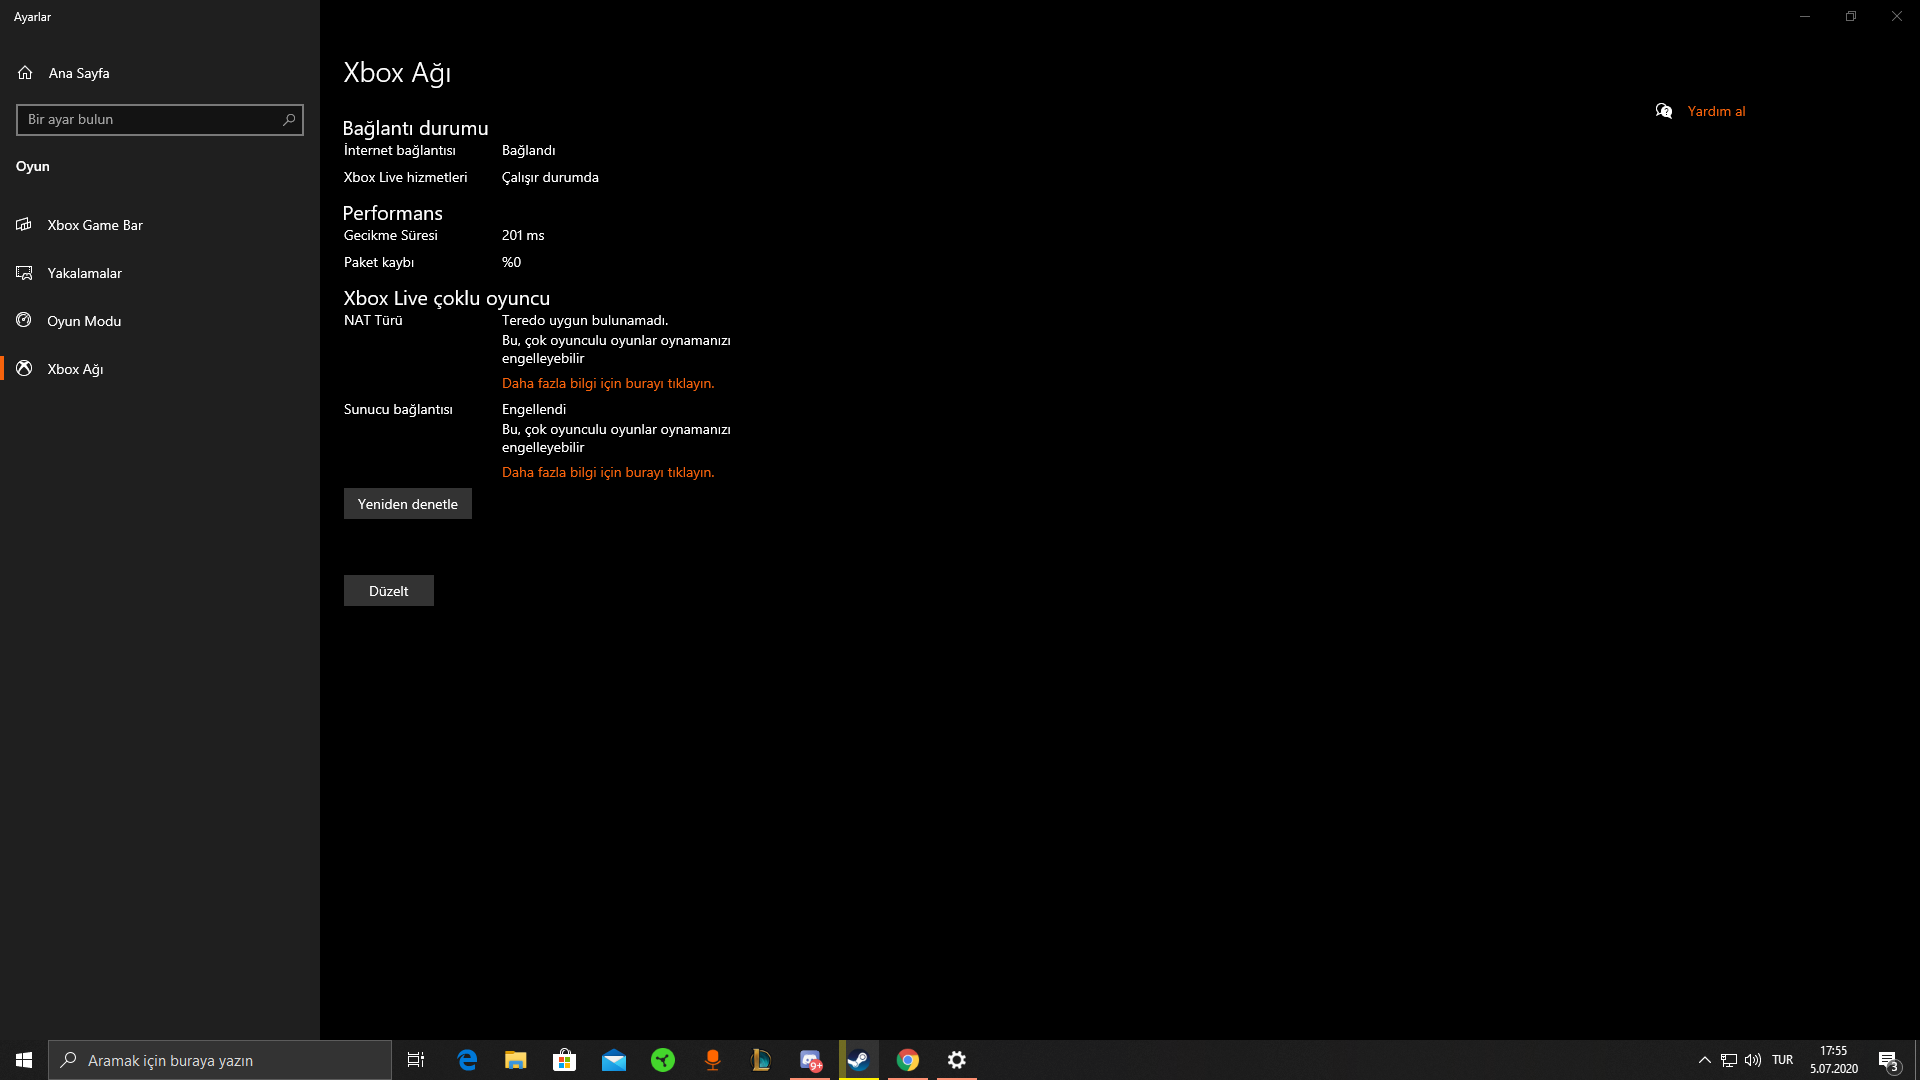Open NAT Türü more info link
The image size is (1920, 1080).
pos(607,384)
